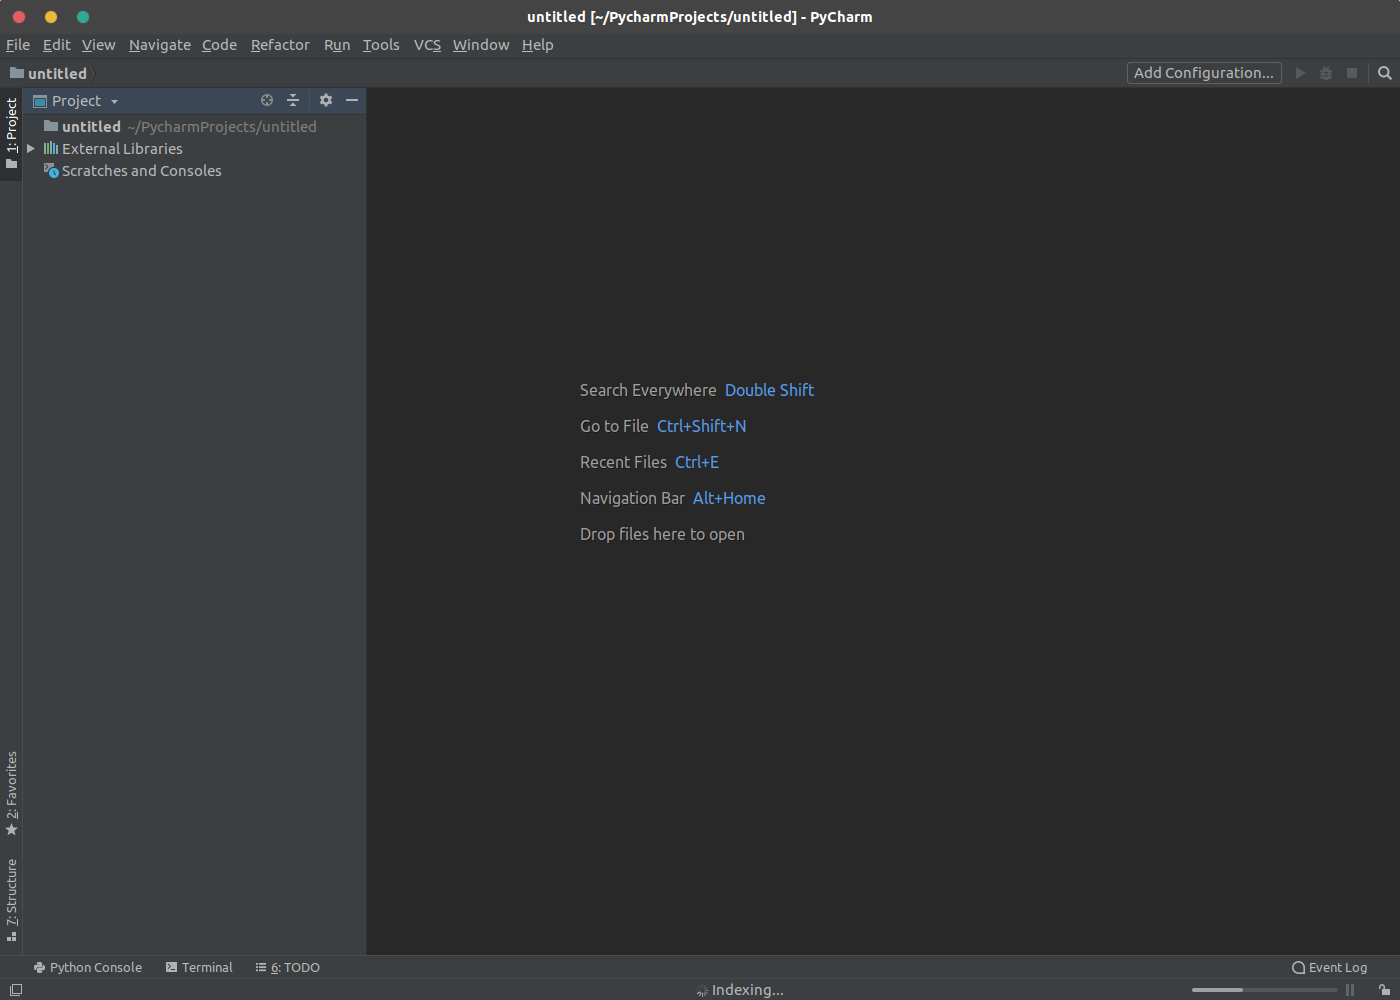Click the Alt+Home shortcut hint

729,498
